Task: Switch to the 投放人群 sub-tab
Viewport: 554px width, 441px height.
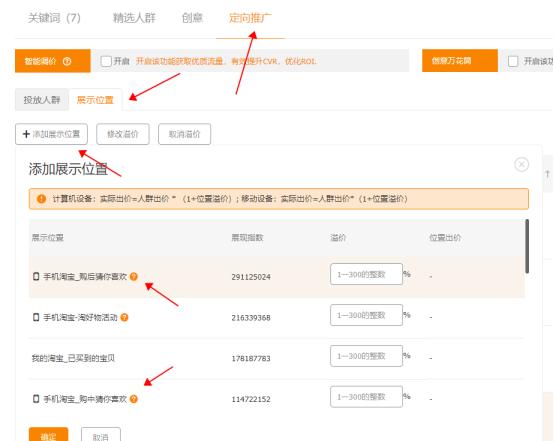Action: [42, 100]
